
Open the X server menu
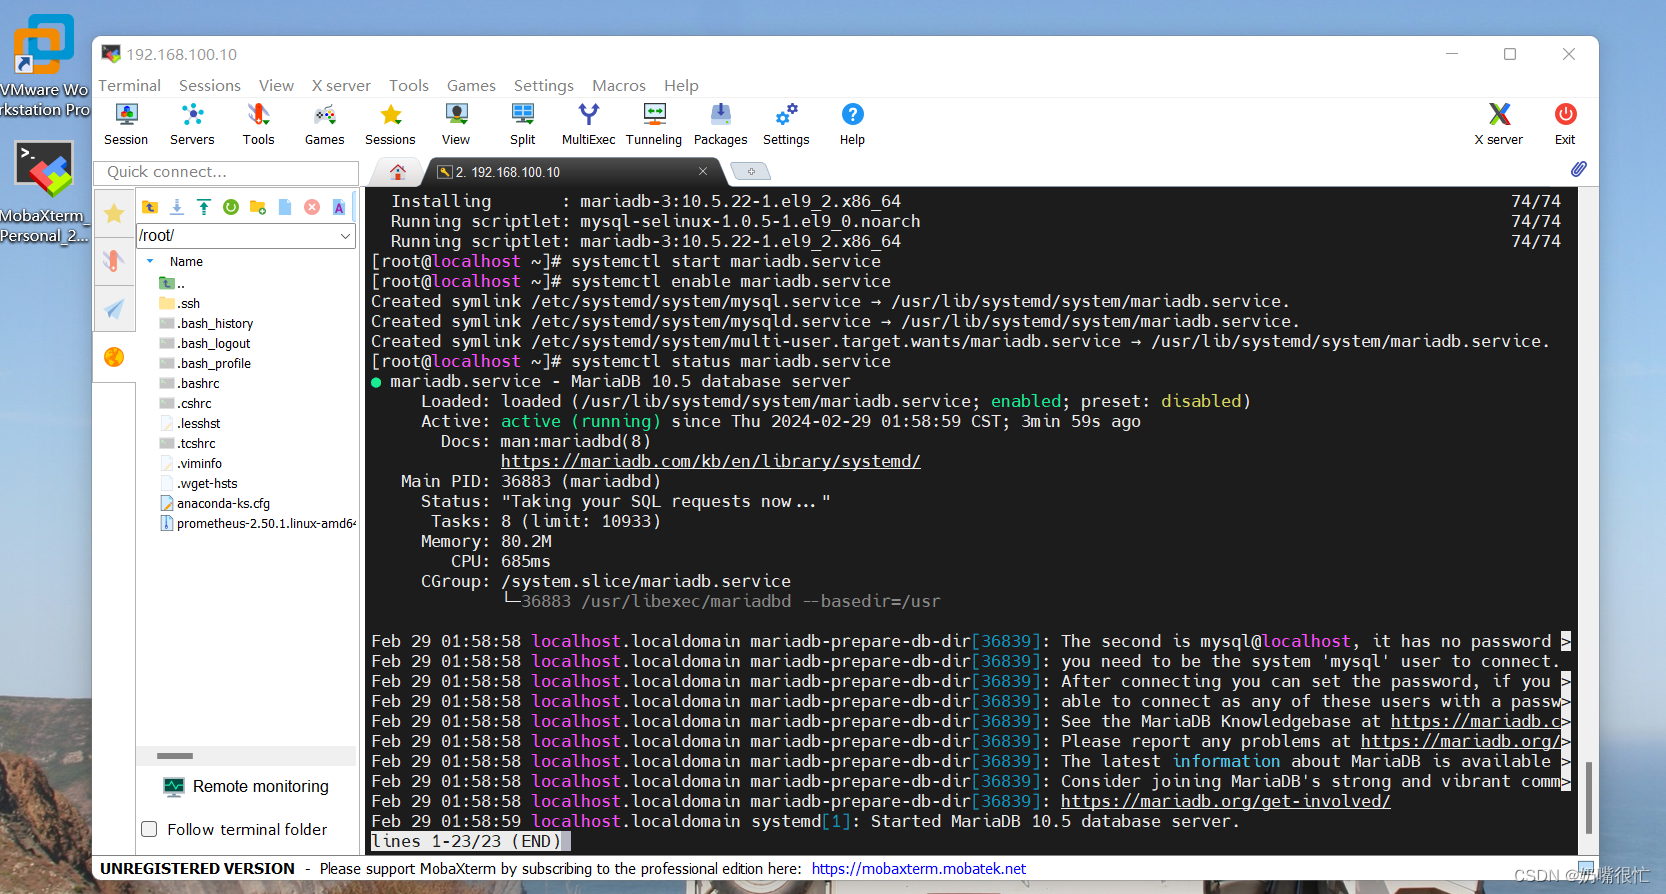point(341,85)
